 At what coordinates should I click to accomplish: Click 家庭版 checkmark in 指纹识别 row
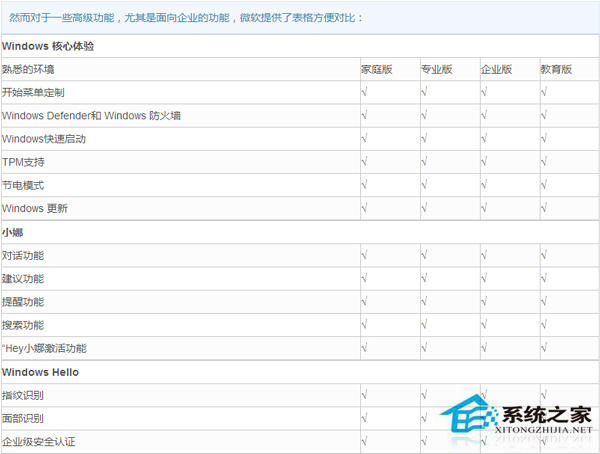tap(364, 395)
